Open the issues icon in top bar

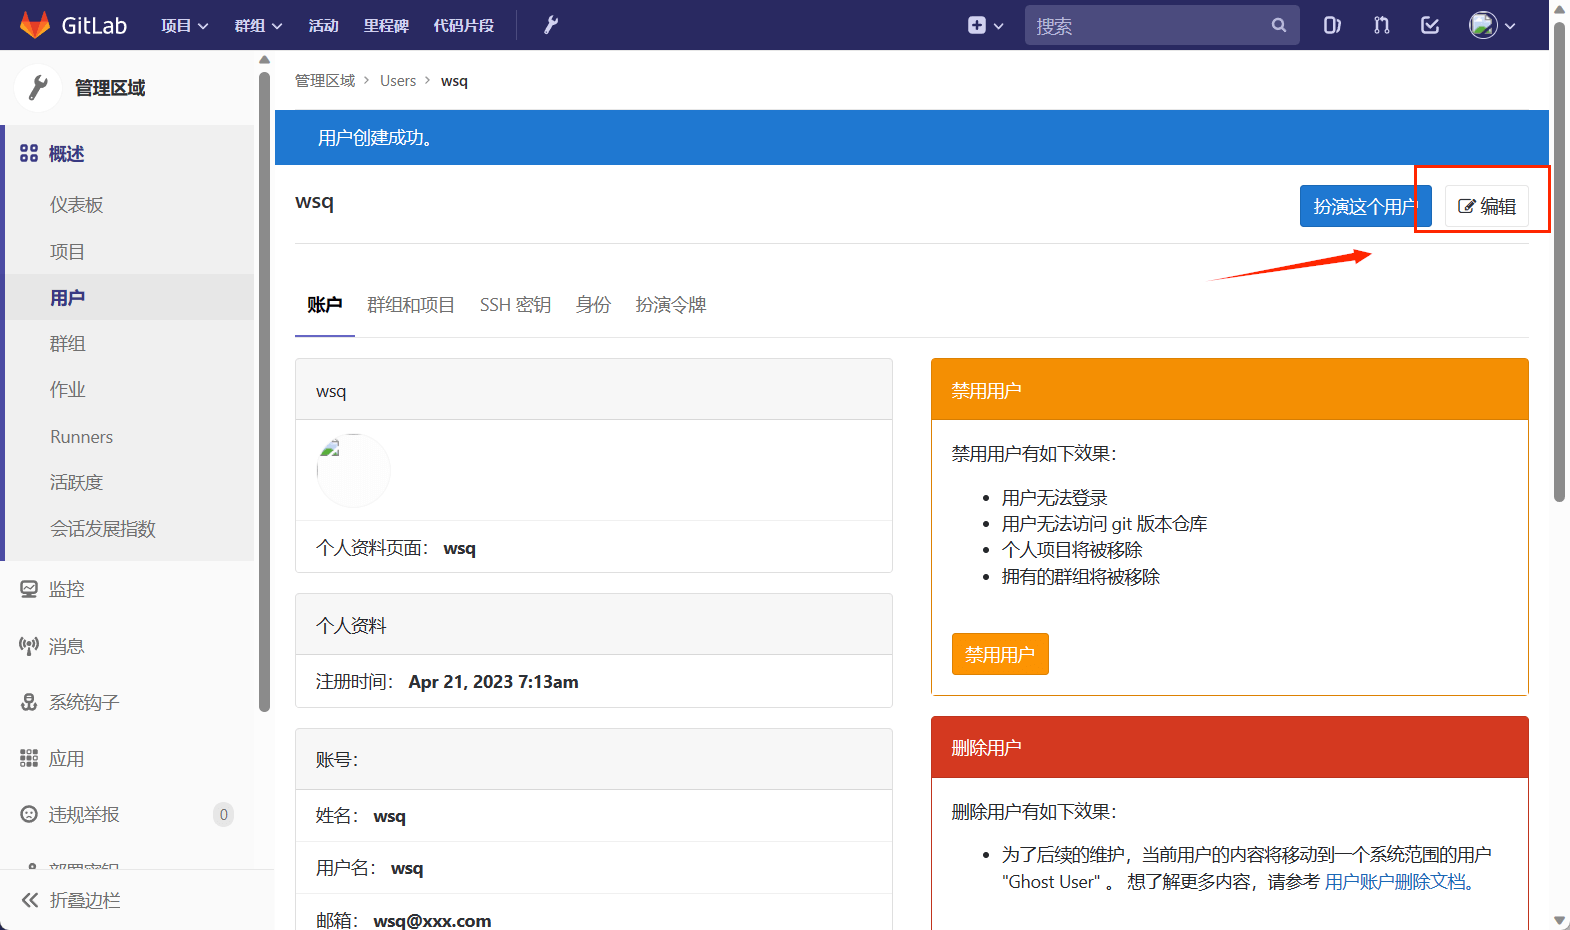(x=1332, y=25)
